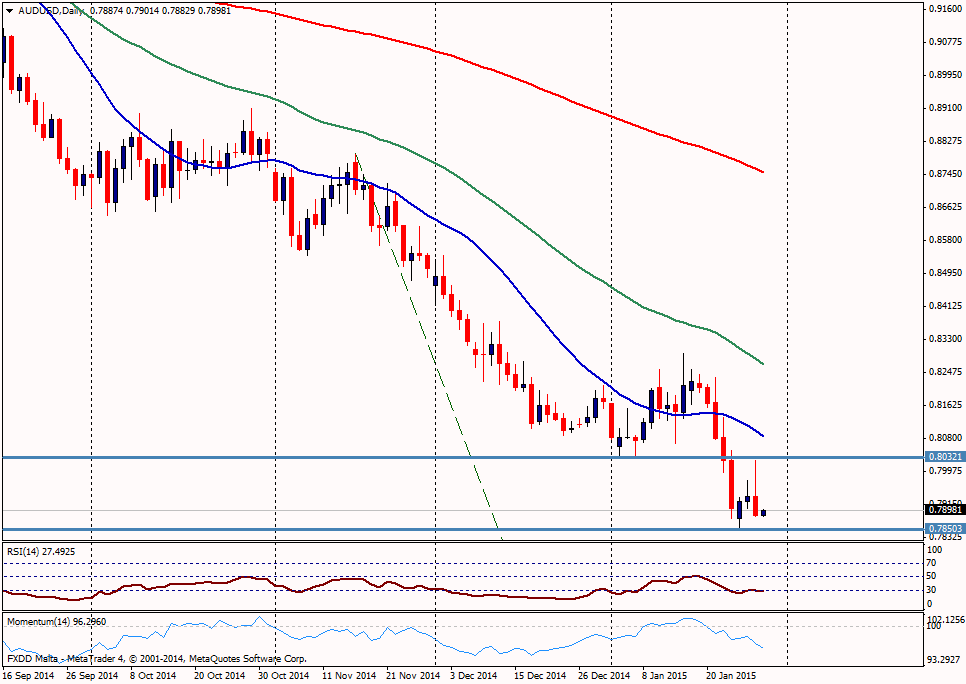Image resolution: width=966 pixels, height=684 pixels.
Task: Click the 0.91600 price scale value
Action: (x=941, y=8)
